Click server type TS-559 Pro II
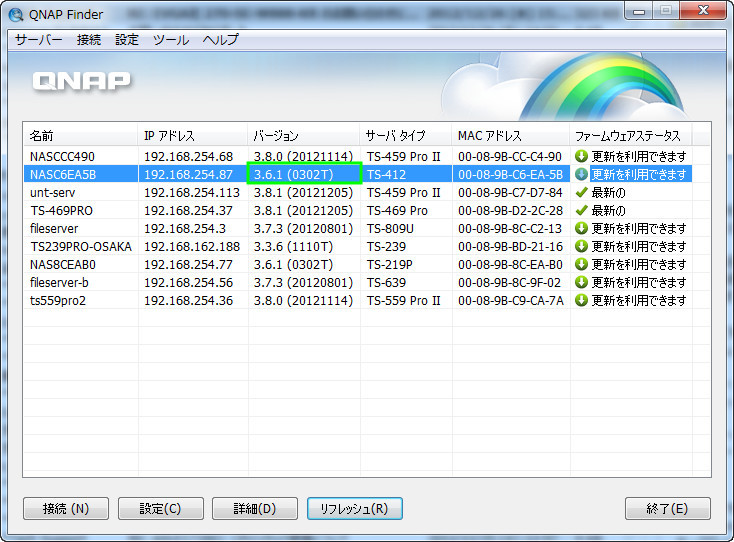The image size is (734, 542). point(404,300)
